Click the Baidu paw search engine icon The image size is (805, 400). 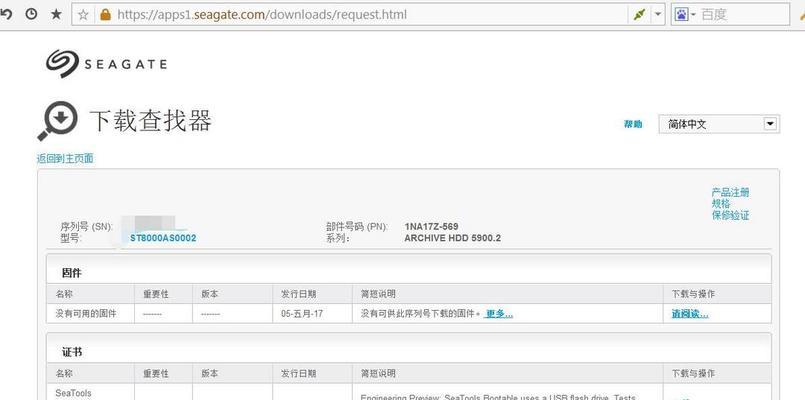pos(682,15)
